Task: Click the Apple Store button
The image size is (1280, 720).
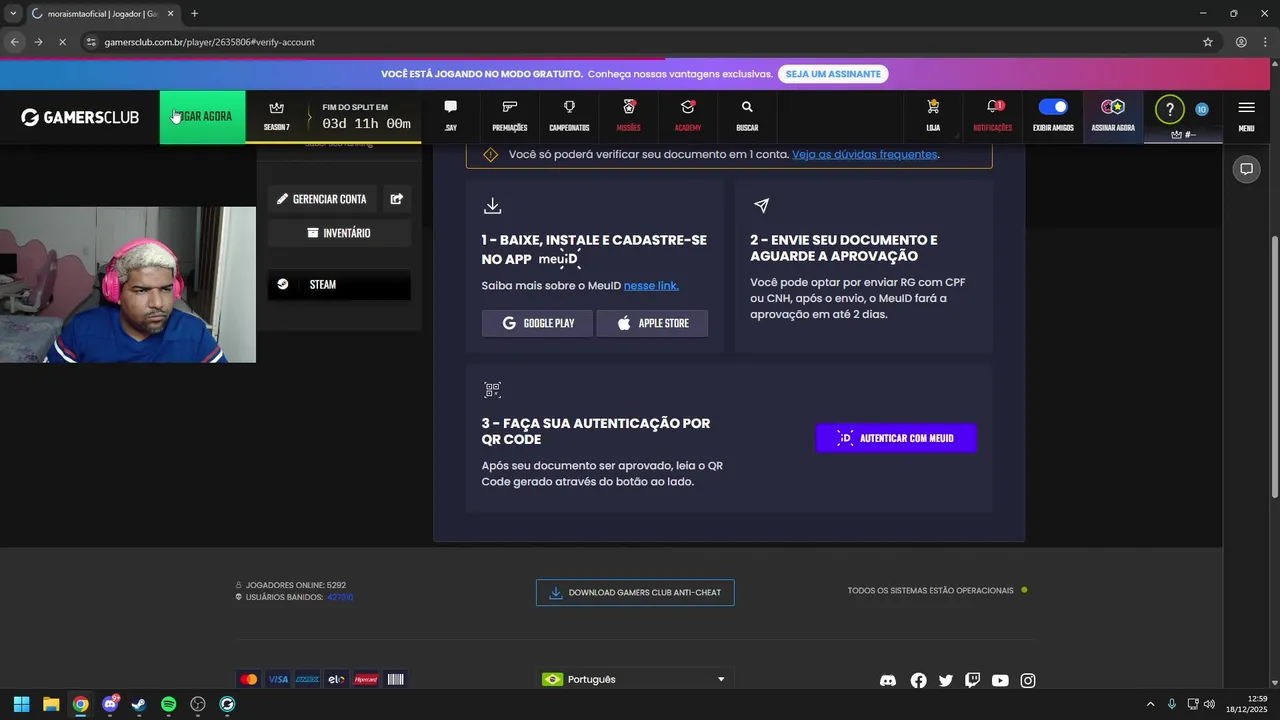Action: [652, 323]
